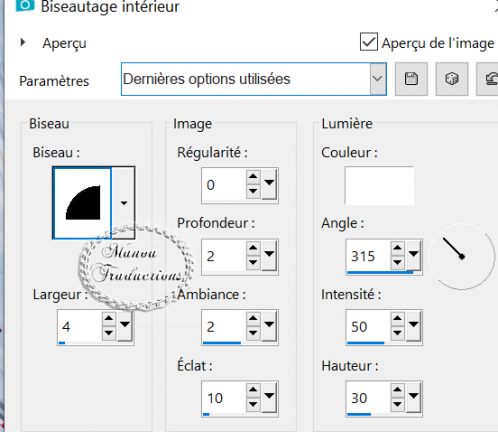Open the Paramètres presets dropdown
The image size is (498, 432).
[x=378, y=79]
